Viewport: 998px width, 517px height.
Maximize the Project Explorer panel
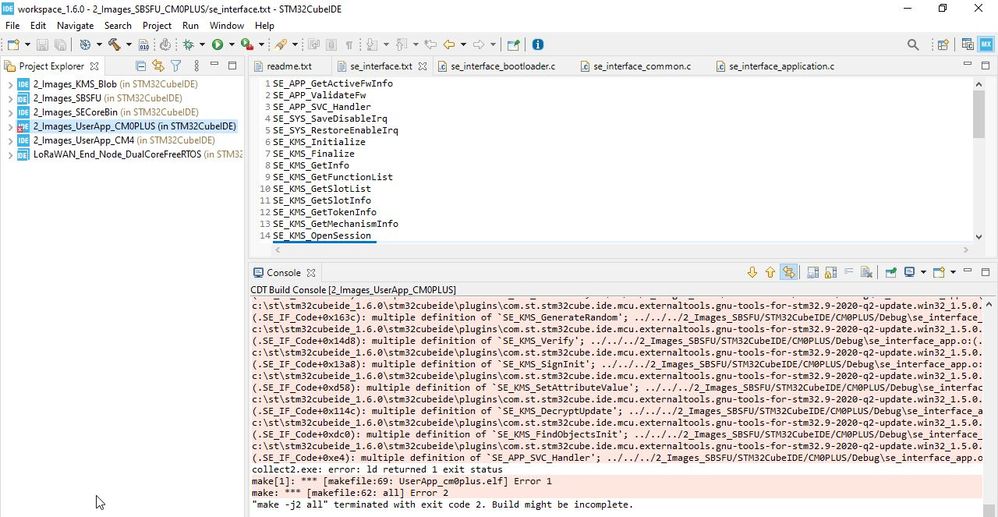coord(232,65)
